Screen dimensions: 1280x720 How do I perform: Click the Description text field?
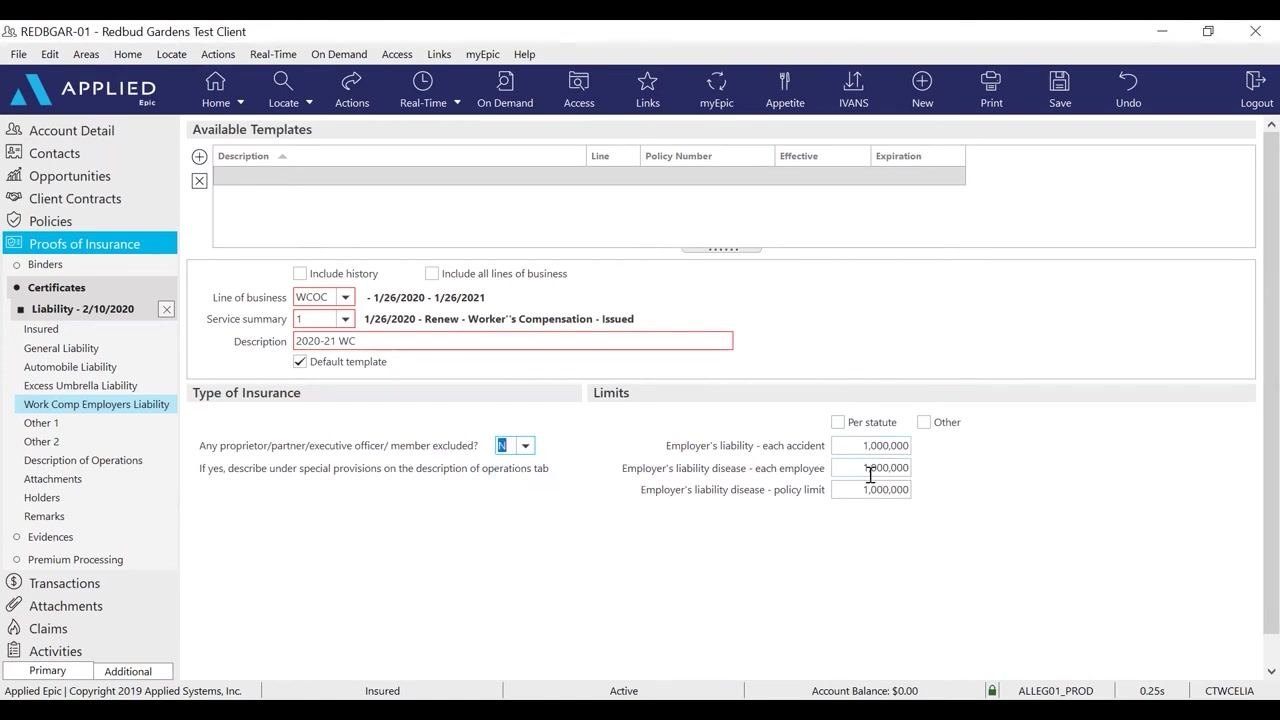(x=513, y=341)
